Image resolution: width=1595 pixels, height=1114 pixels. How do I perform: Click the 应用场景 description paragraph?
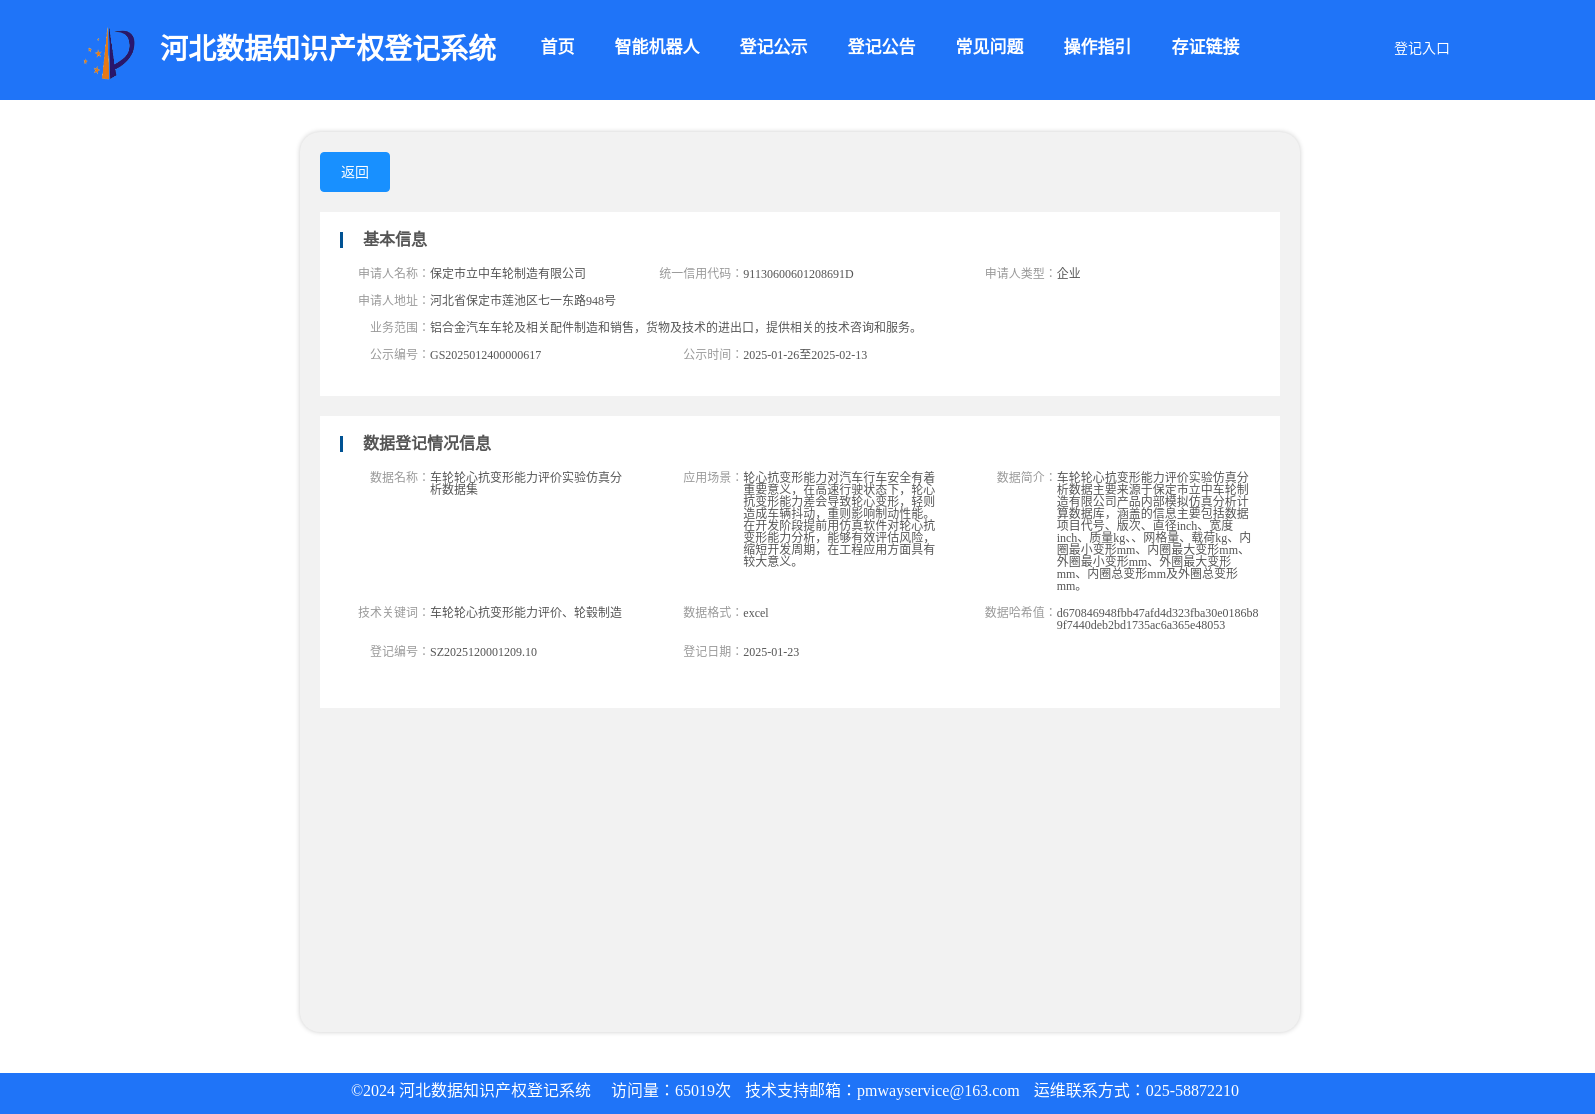point(839,519)
